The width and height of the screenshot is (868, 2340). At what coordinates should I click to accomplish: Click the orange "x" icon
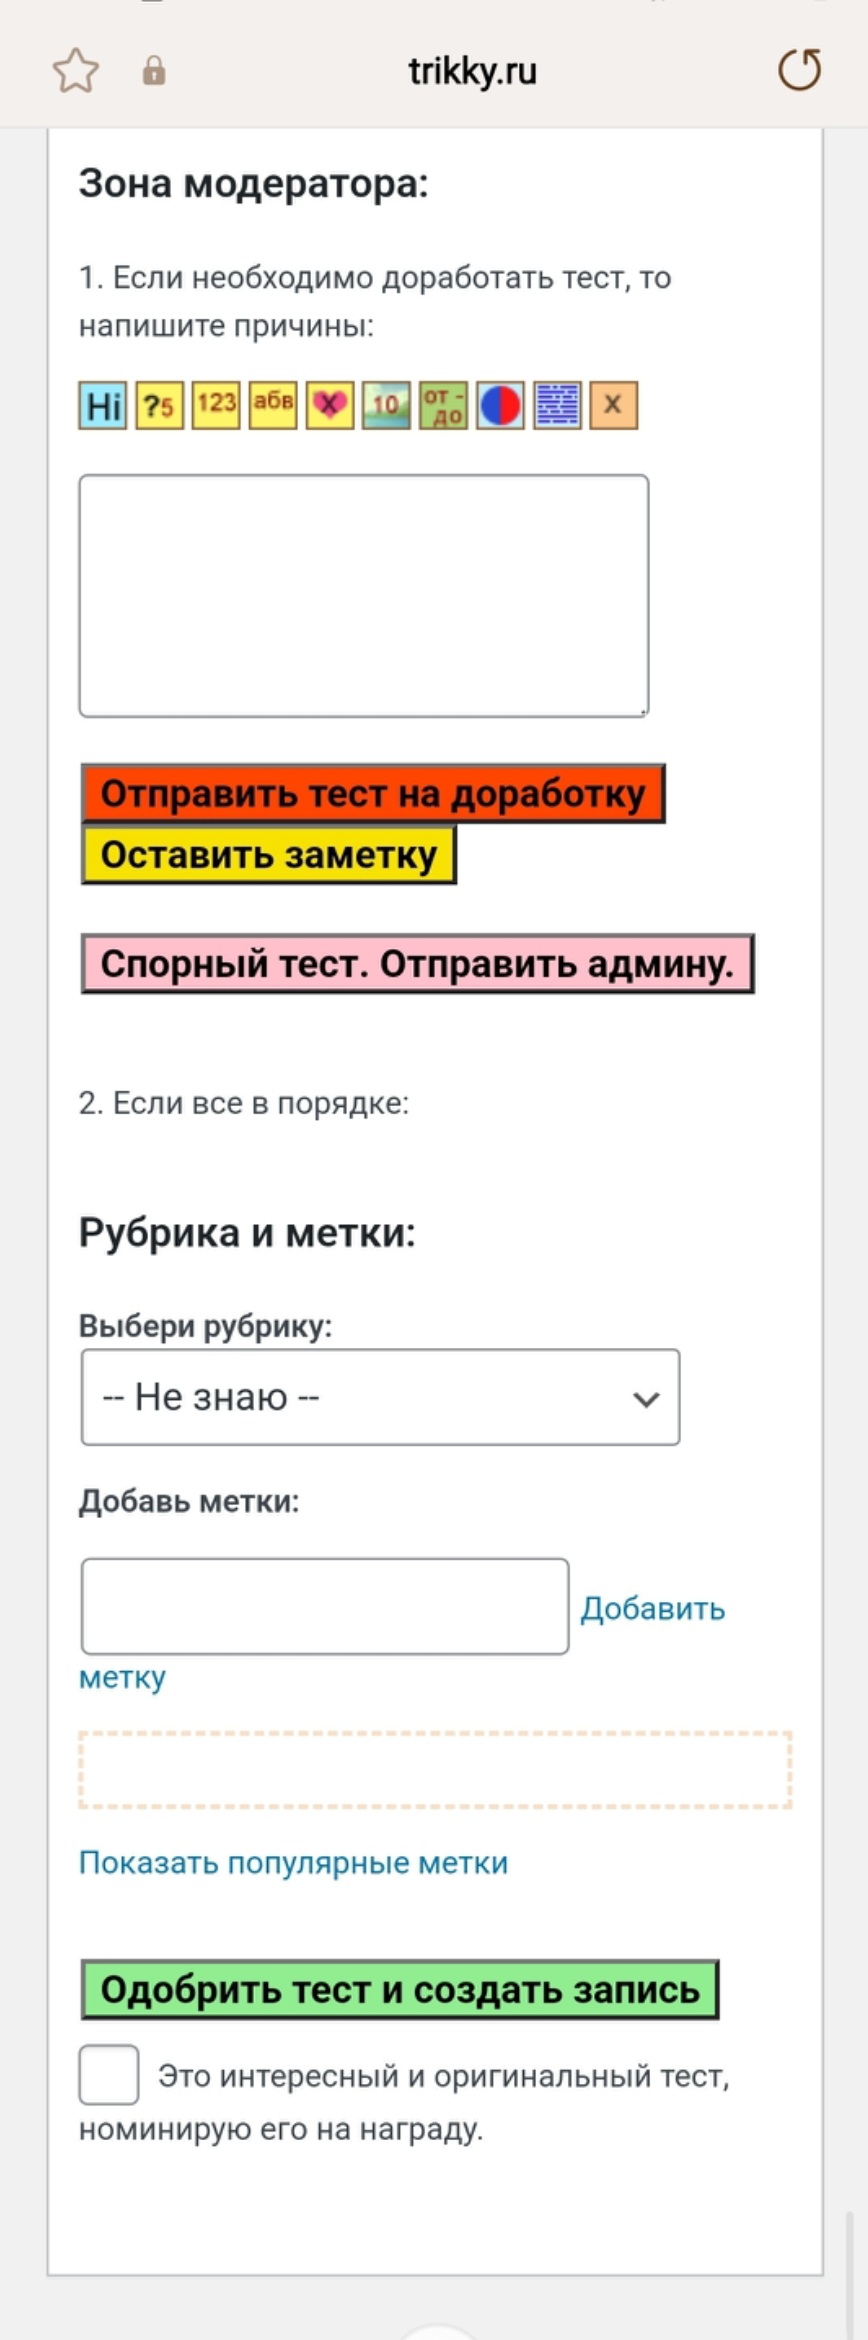click(x=613, y=406)
